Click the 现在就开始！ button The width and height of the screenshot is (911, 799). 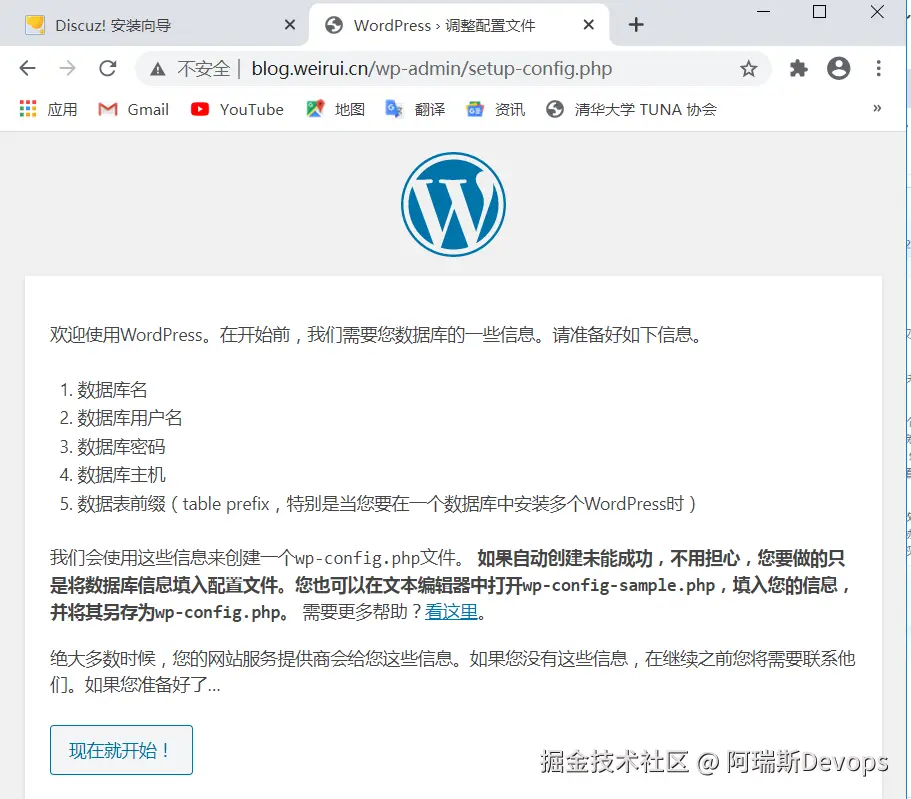click(x=121, y=750)
